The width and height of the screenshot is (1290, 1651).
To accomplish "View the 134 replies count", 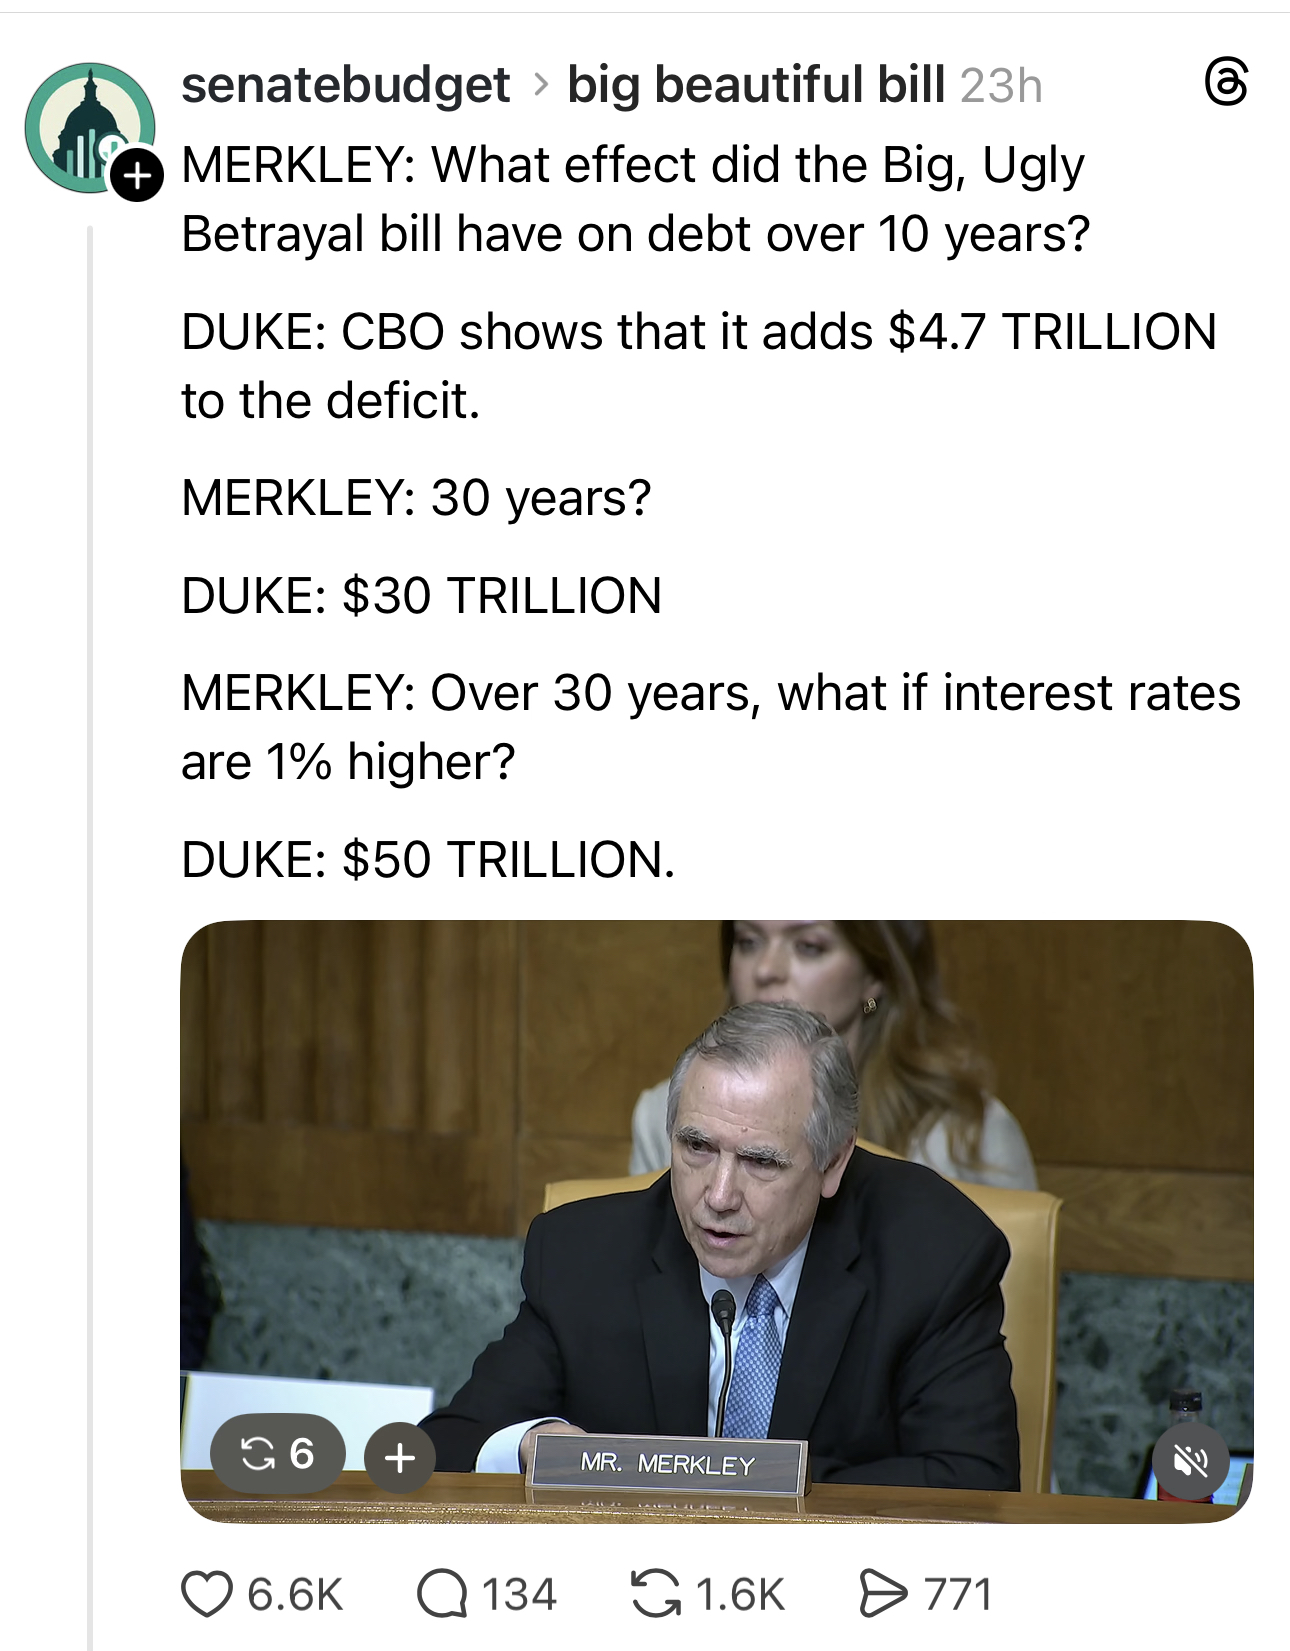I will (519, 1594).
